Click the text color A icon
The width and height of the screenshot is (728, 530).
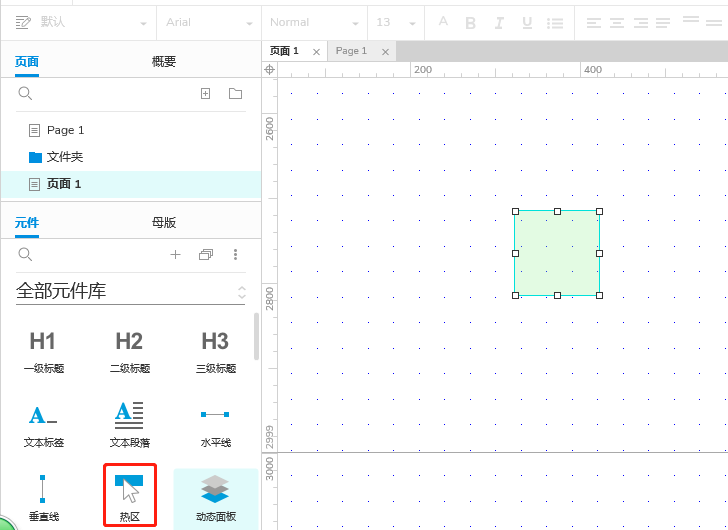(443, 21)
